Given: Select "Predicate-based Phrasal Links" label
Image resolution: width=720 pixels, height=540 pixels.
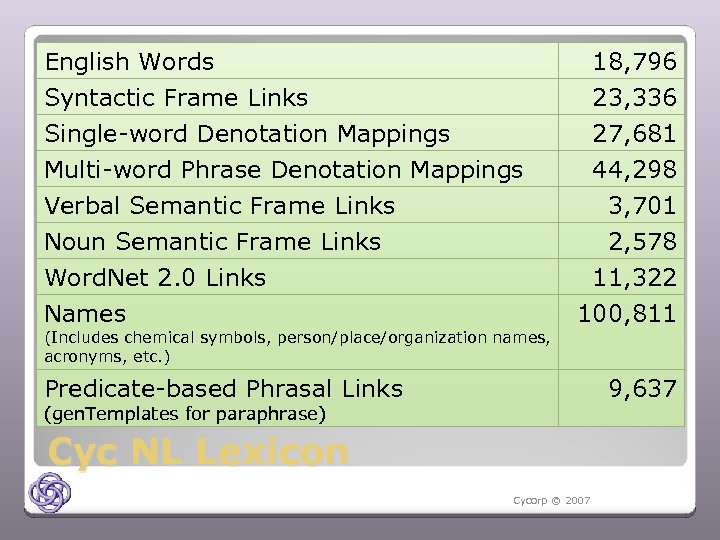Looking at the screenshot, I should tap(224, 388).
